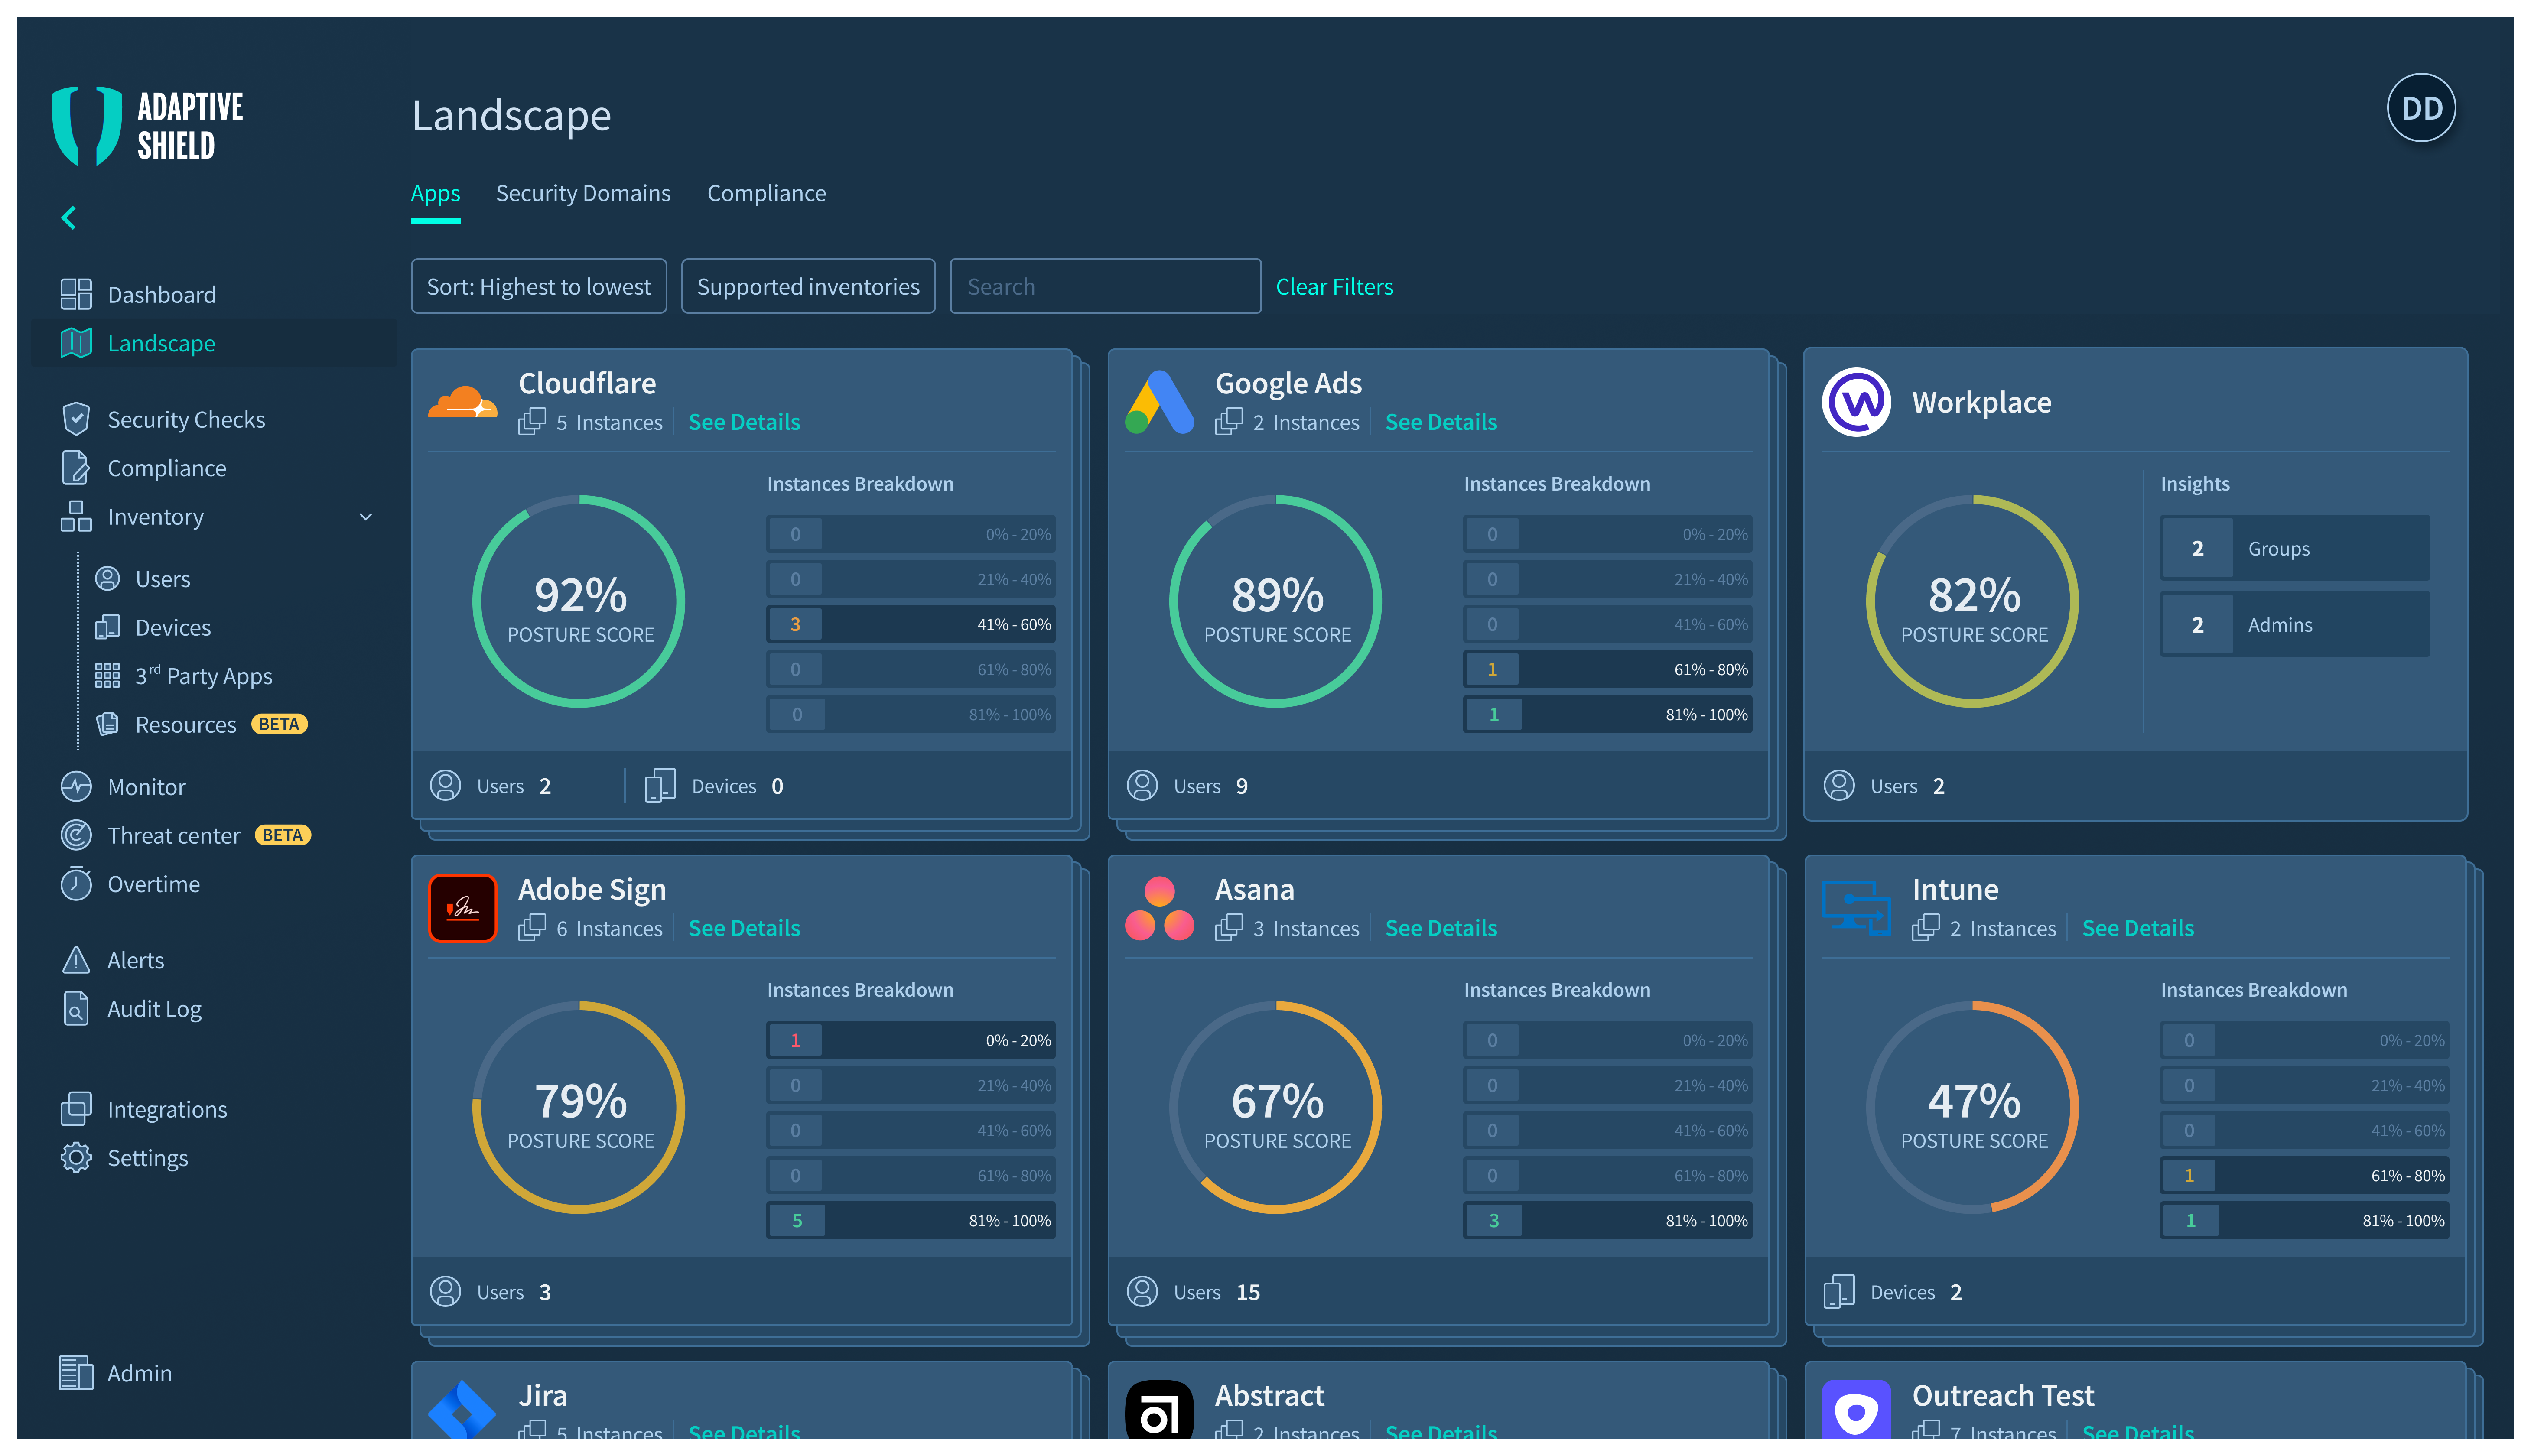Click the Landscape map icon
The image size is (2531, 1456).
pos(76,343)
